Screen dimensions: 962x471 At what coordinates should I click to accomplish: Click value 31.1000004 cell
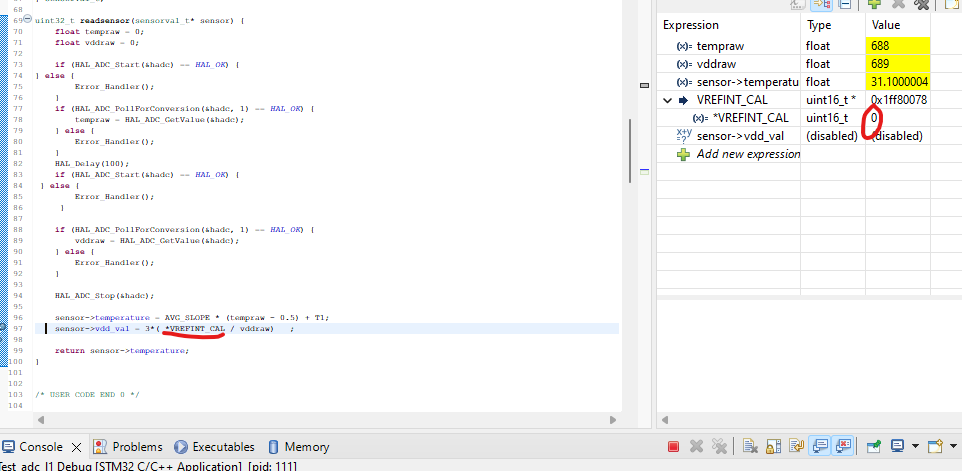click(x=898, y=82)
